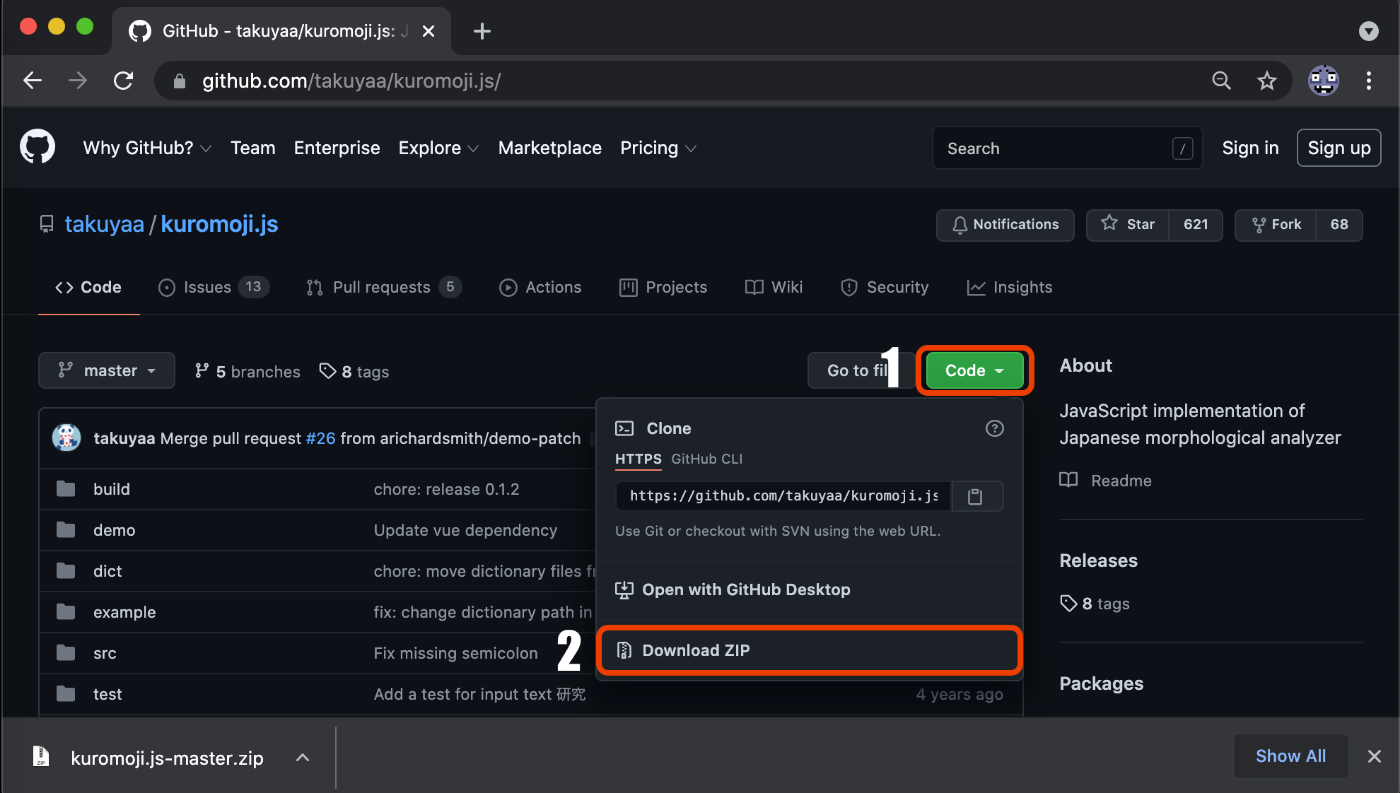Star the repository
This screenshot has height=793, width=1400.
coord(1127,225)
